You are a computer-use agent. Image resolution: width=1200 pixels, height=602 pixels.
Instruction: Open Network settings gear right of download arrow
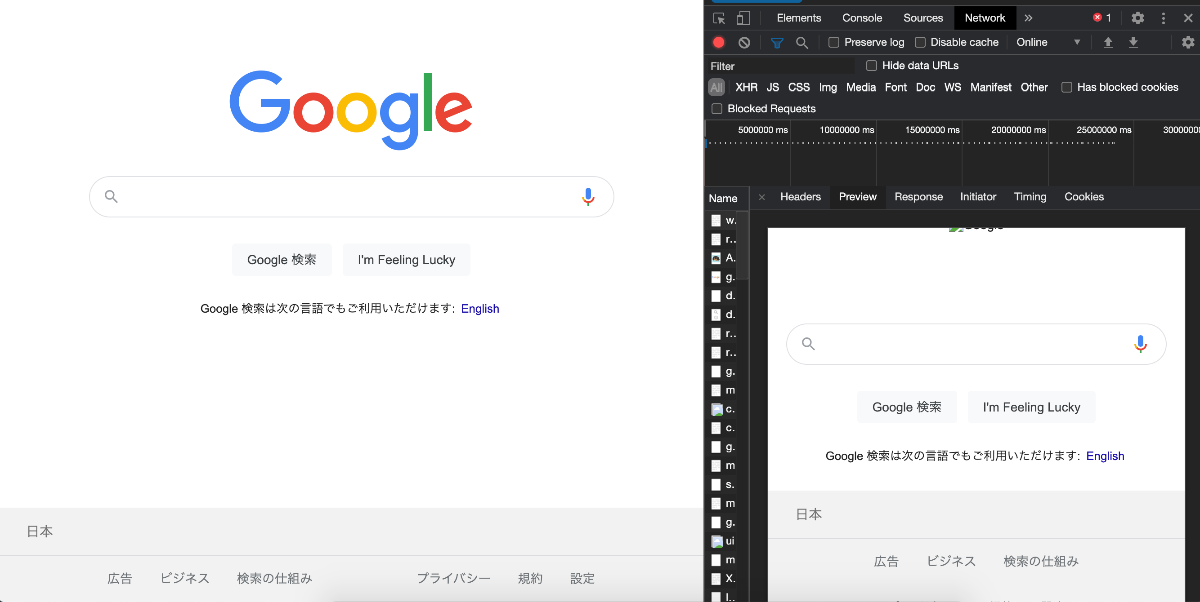click(x=1188, y=42)
